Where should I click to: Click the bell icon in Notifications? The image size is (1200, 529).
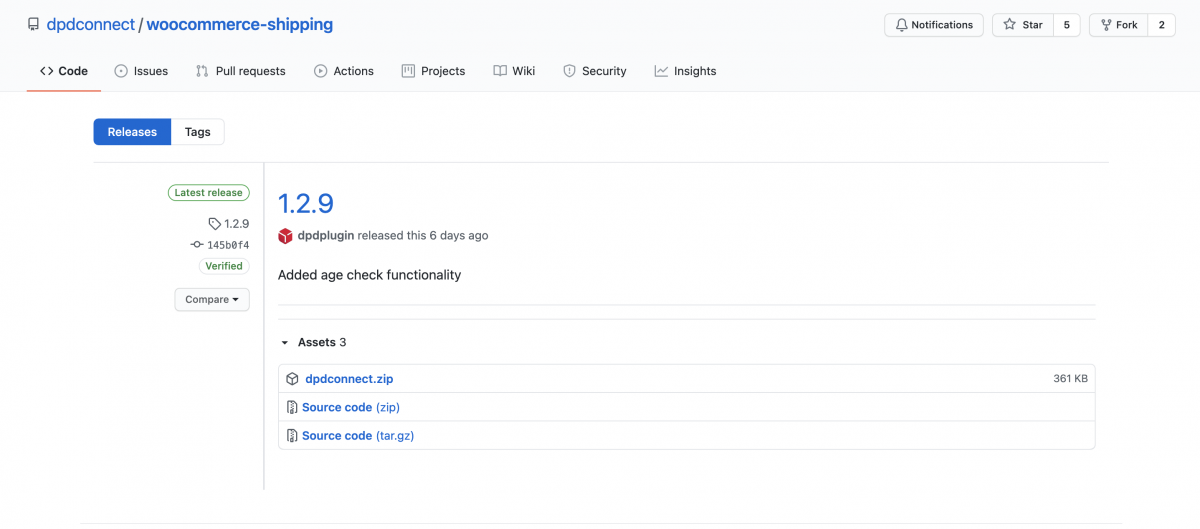point(901,25)
